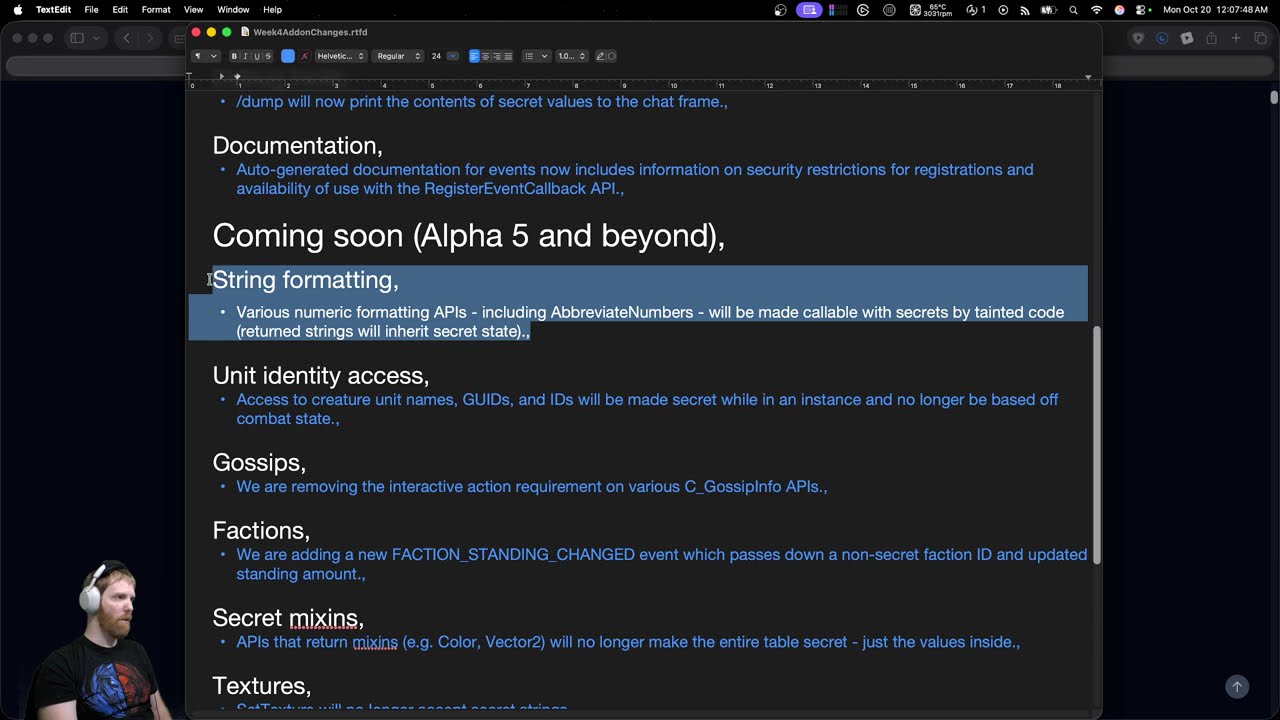Toggle the sidebar in the background browser window
The height and width of the screenshot is (720, 1280).
77,38
